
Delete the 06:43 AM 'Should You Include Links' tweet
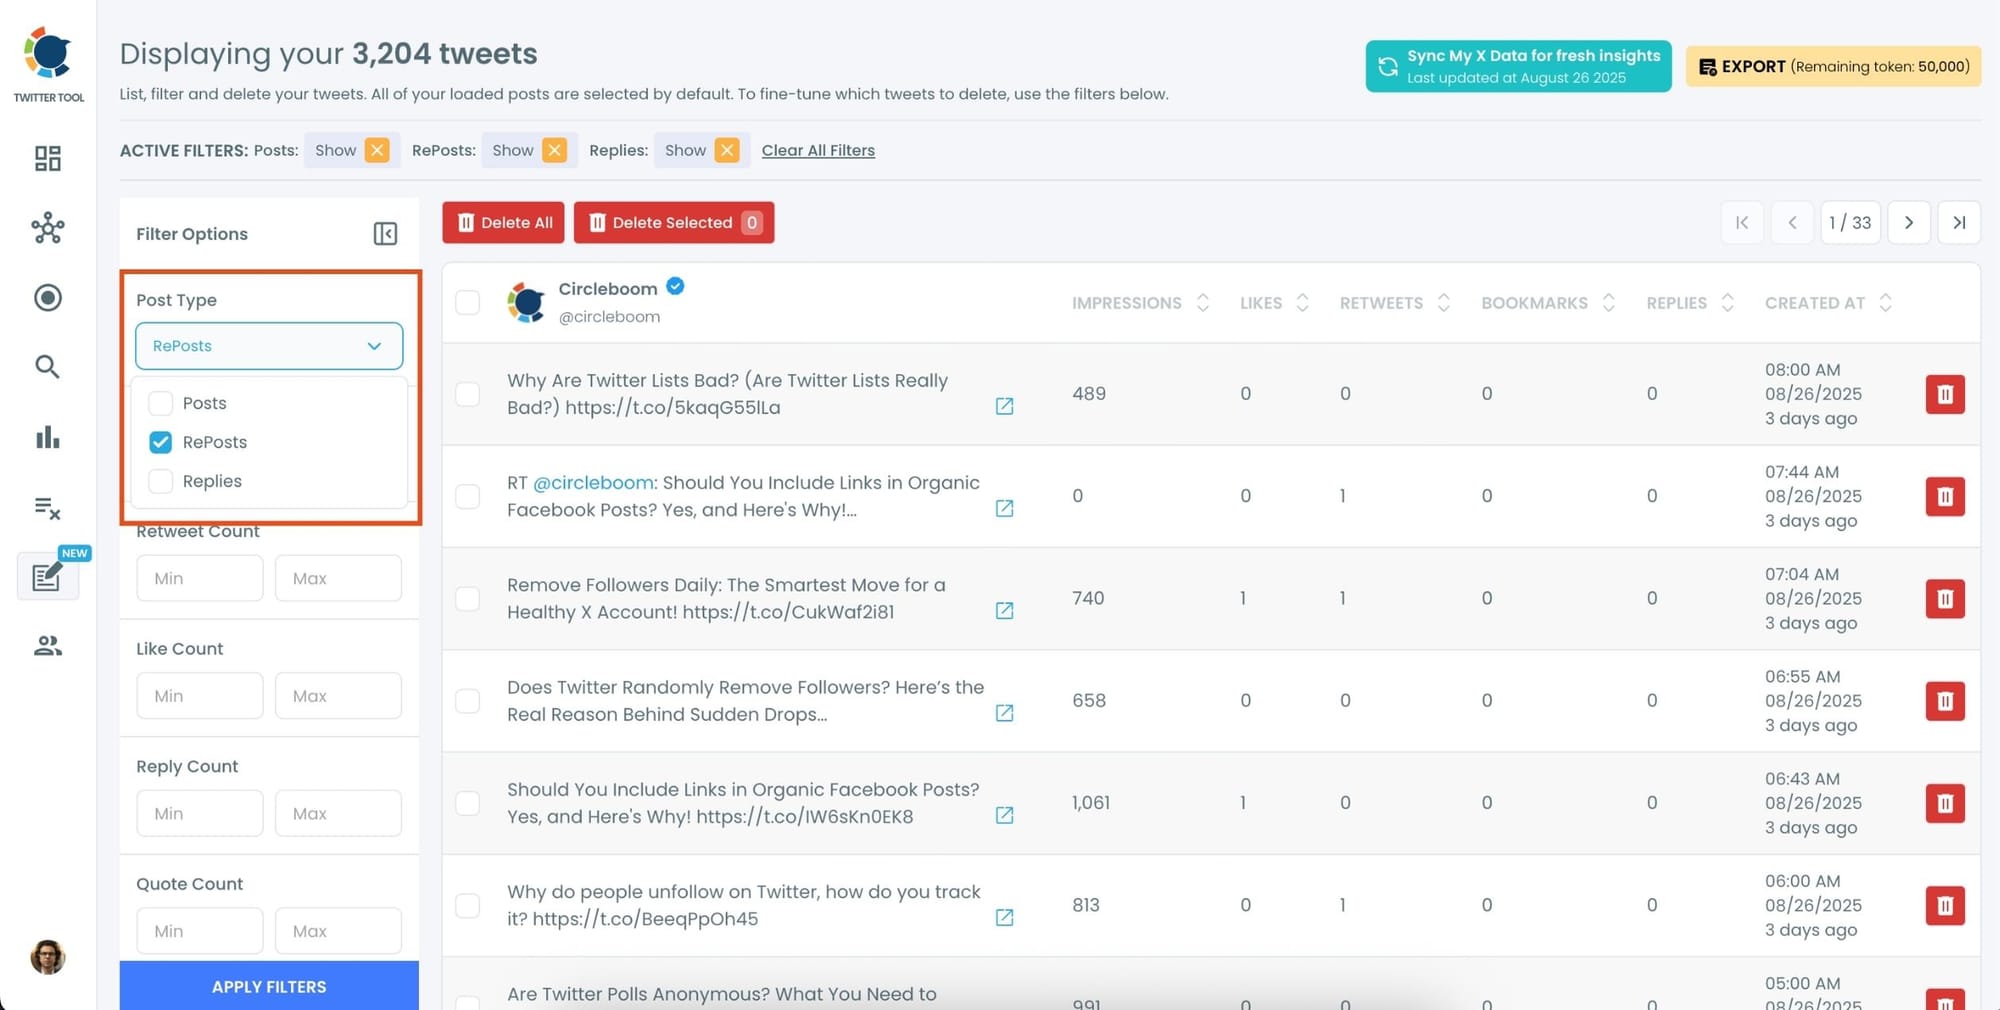coord(1945,803)
